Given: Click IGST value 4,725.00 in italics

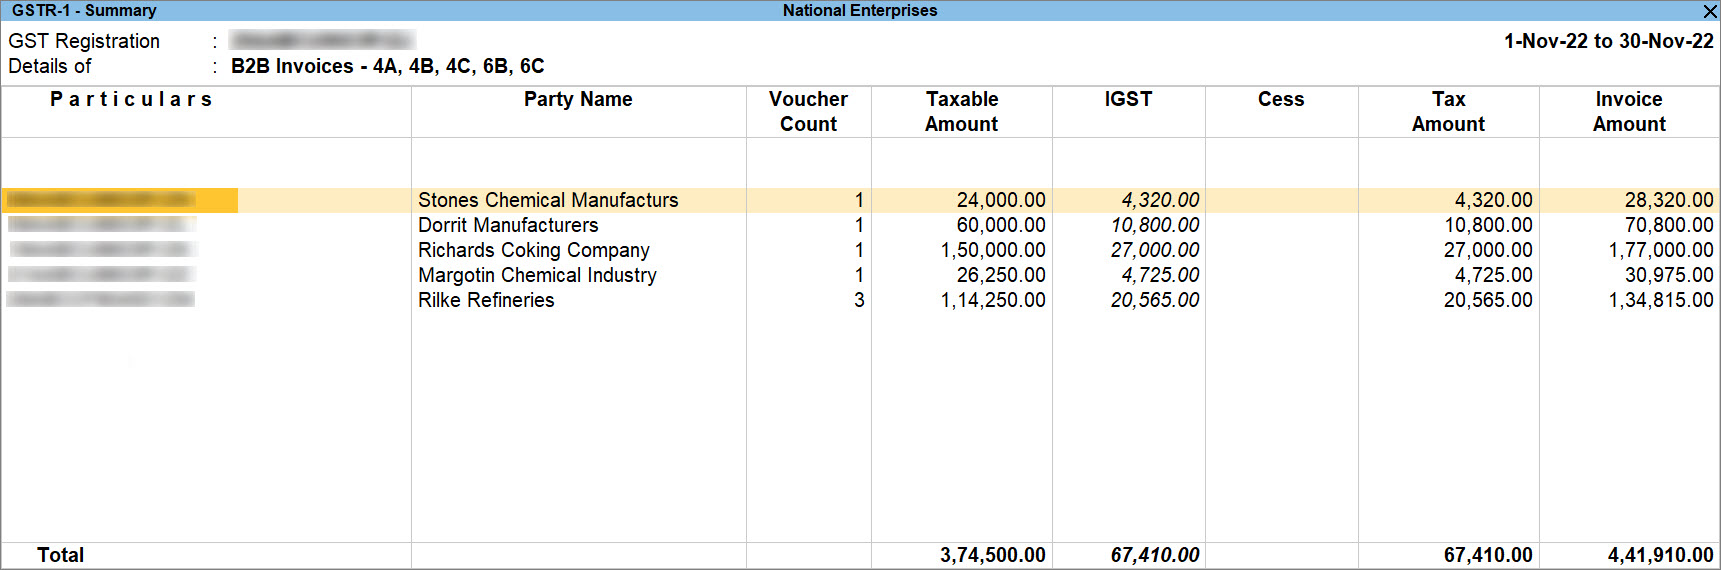Looking at the screenshot, I should pyautogui.click(x=1160, y=275).
